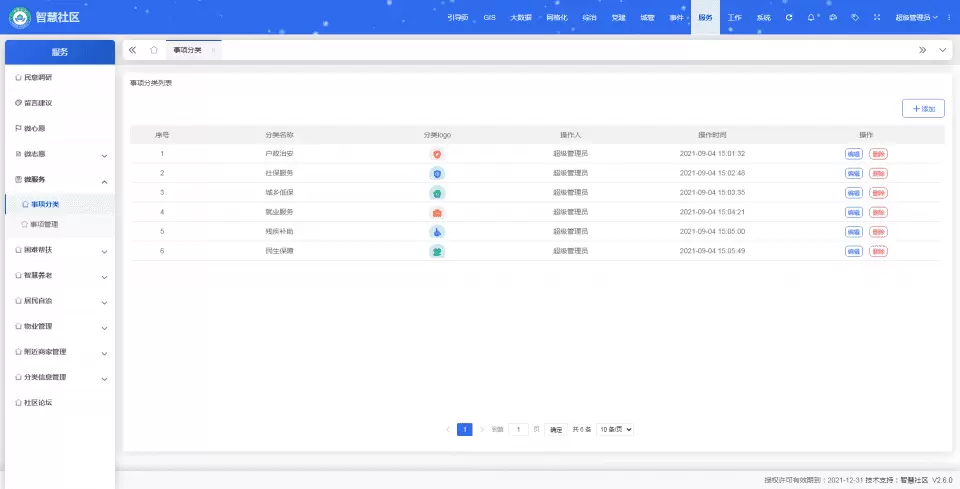Select 事项管理 submenu item
The height and width of the screenshot is (489, 960).
pyautogui.click(x=59, y=225)
